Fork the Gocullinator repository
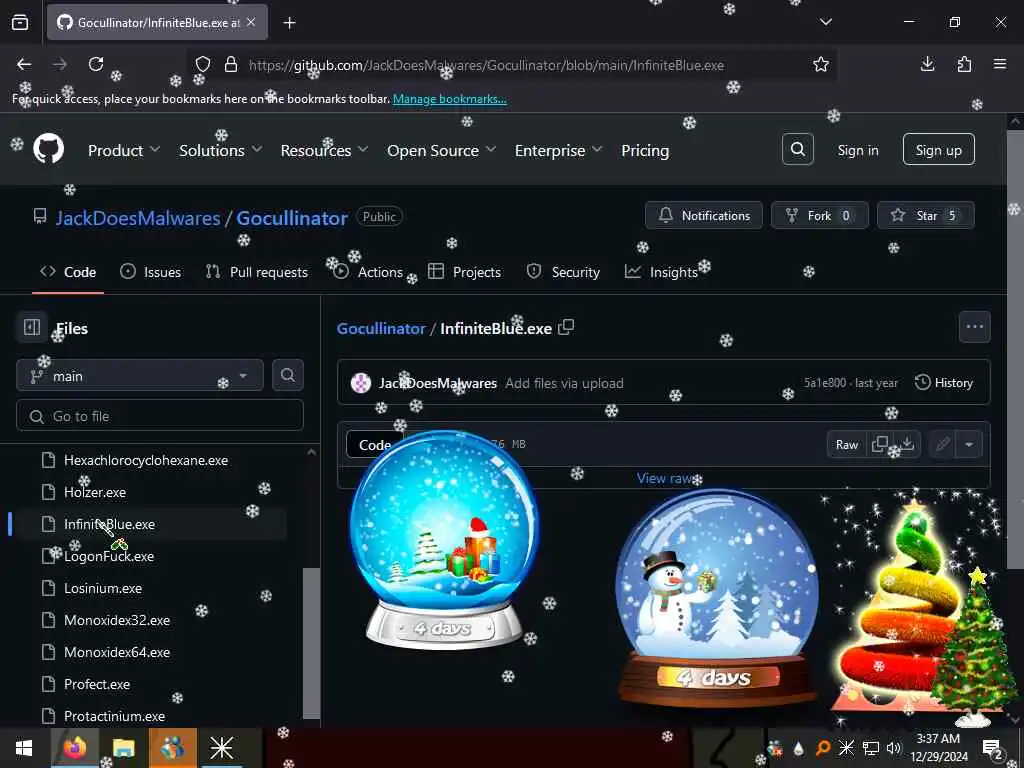This screenshot has width=1024, height=768. [820, 216]
